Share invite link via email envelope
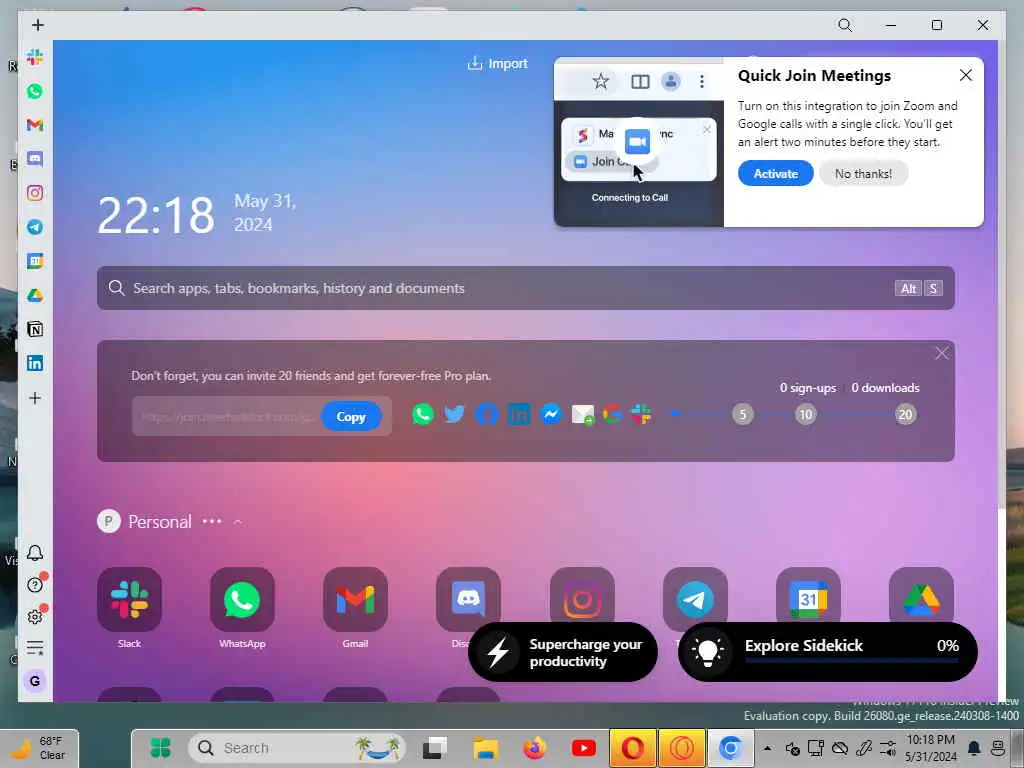Screen dimensions: 1024x768 pyautogui.click(x=583, y=414)
